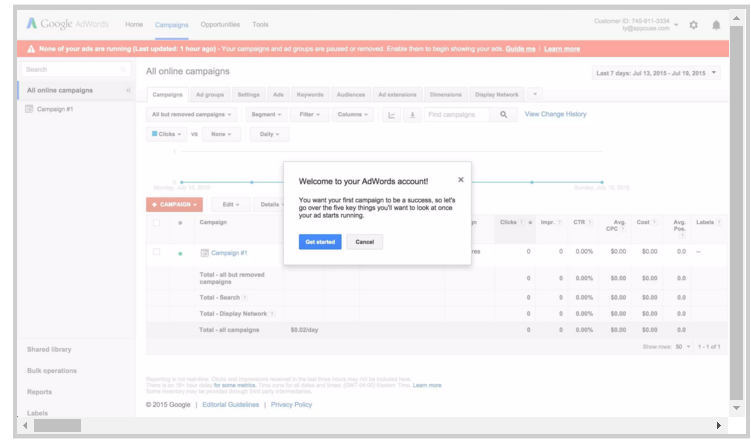Click the Campaign #1 icon in sidebar

pyautogui.click(x=30, y=108)
